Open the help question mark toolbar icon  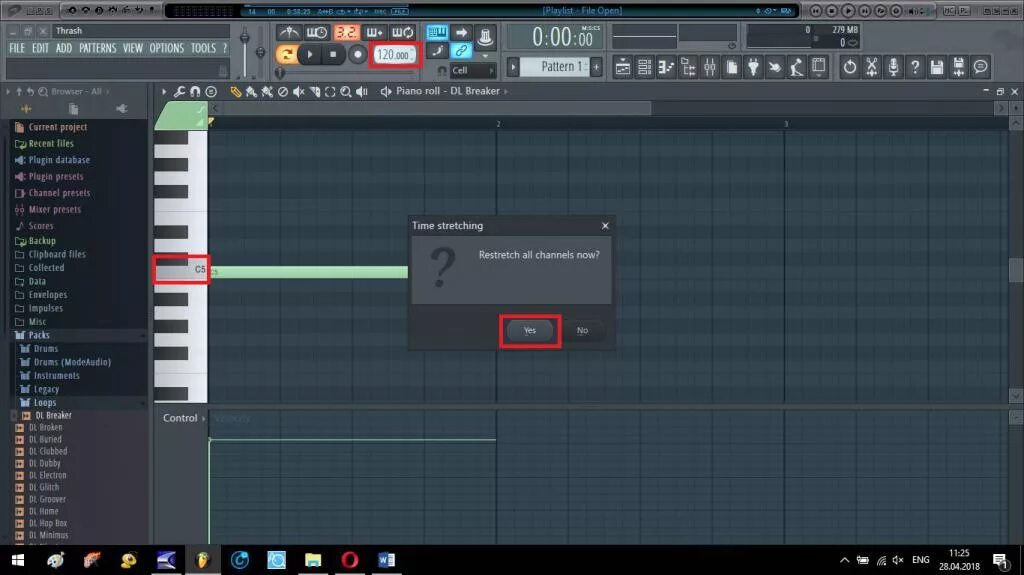tap(915, 67)
